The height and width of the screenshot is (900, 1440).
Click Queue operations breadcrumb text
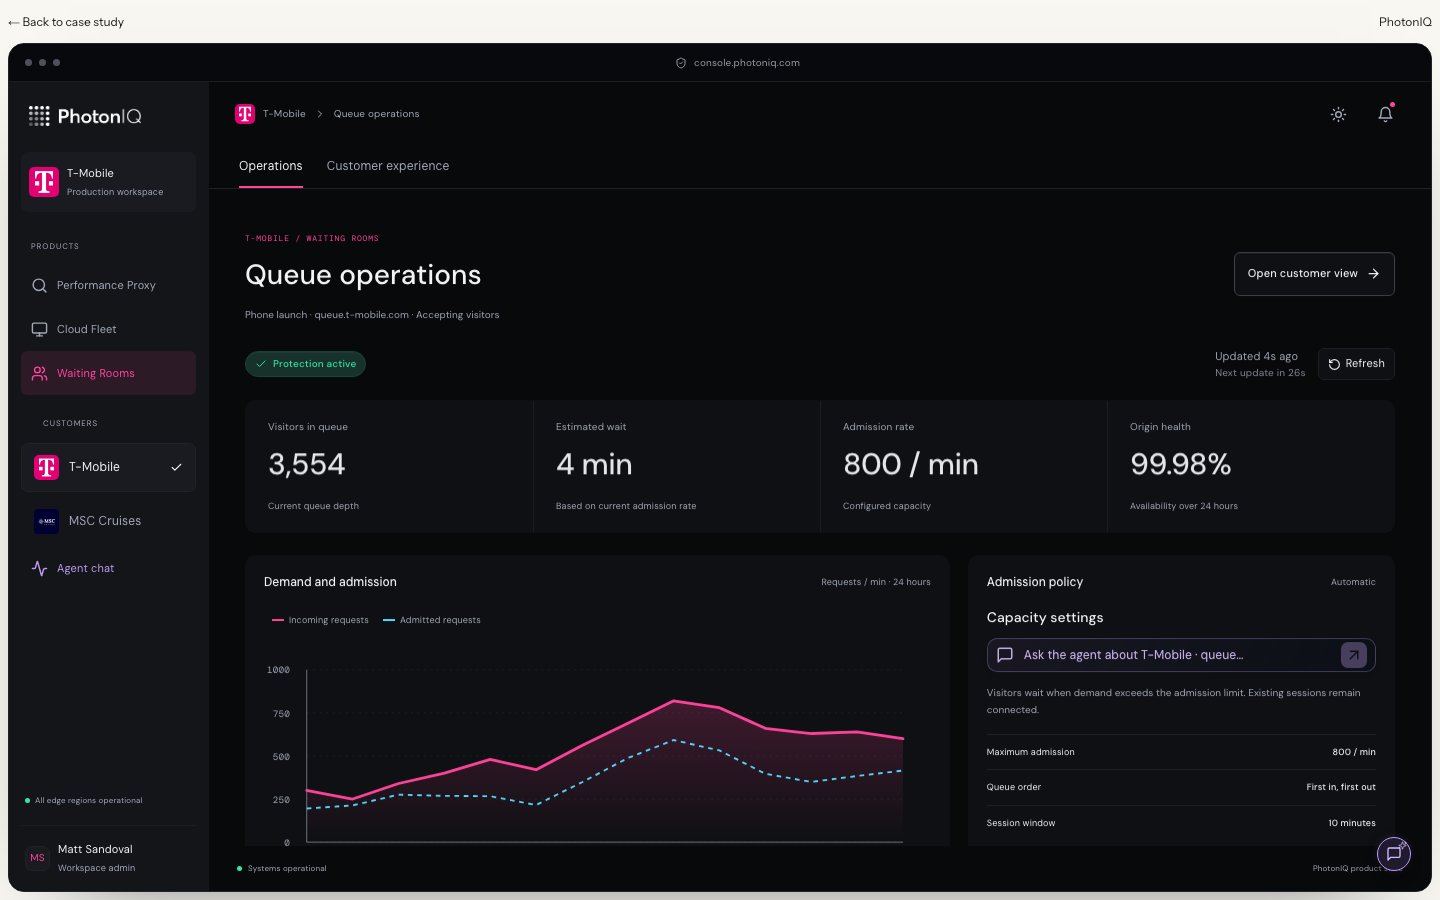point(376,114)
